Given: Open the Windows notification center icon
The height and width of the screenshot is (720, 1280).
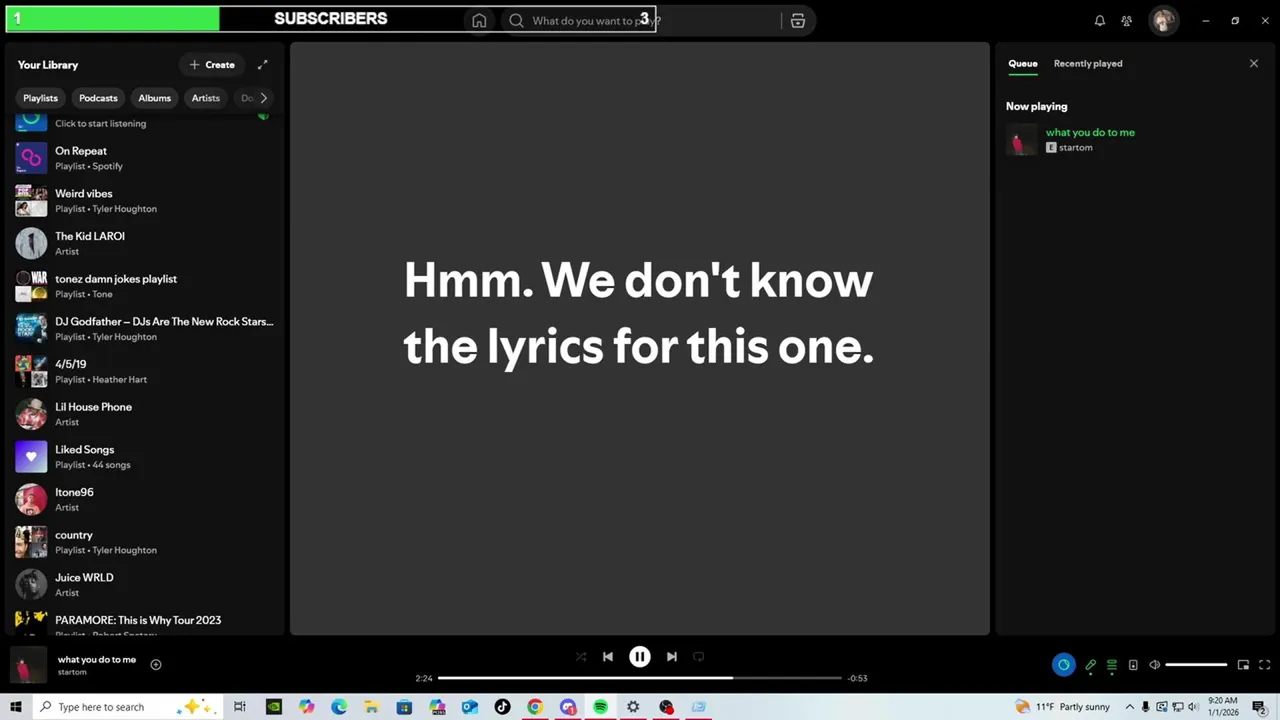Looking at the screenshot, I should (x=1259, y=707).
